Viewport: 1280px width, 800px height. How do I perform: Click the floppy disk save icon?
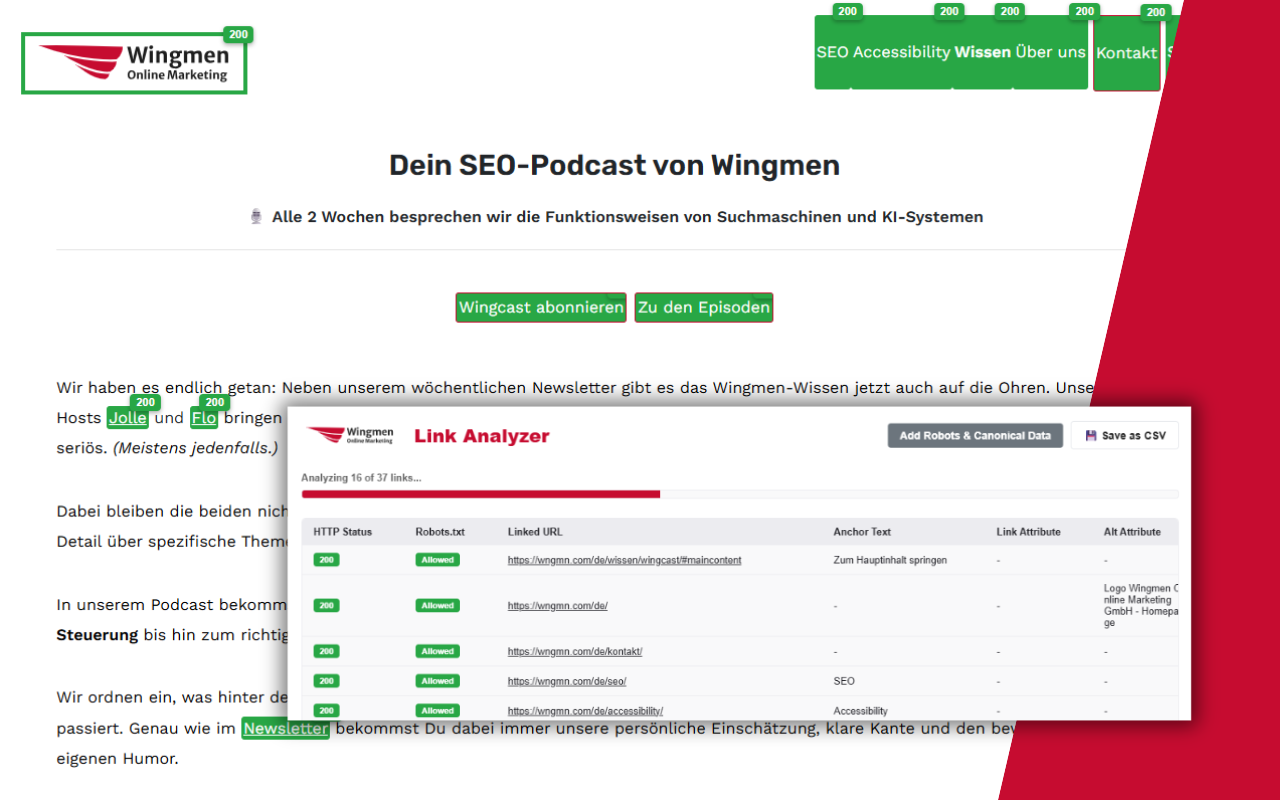[1091, 436]
